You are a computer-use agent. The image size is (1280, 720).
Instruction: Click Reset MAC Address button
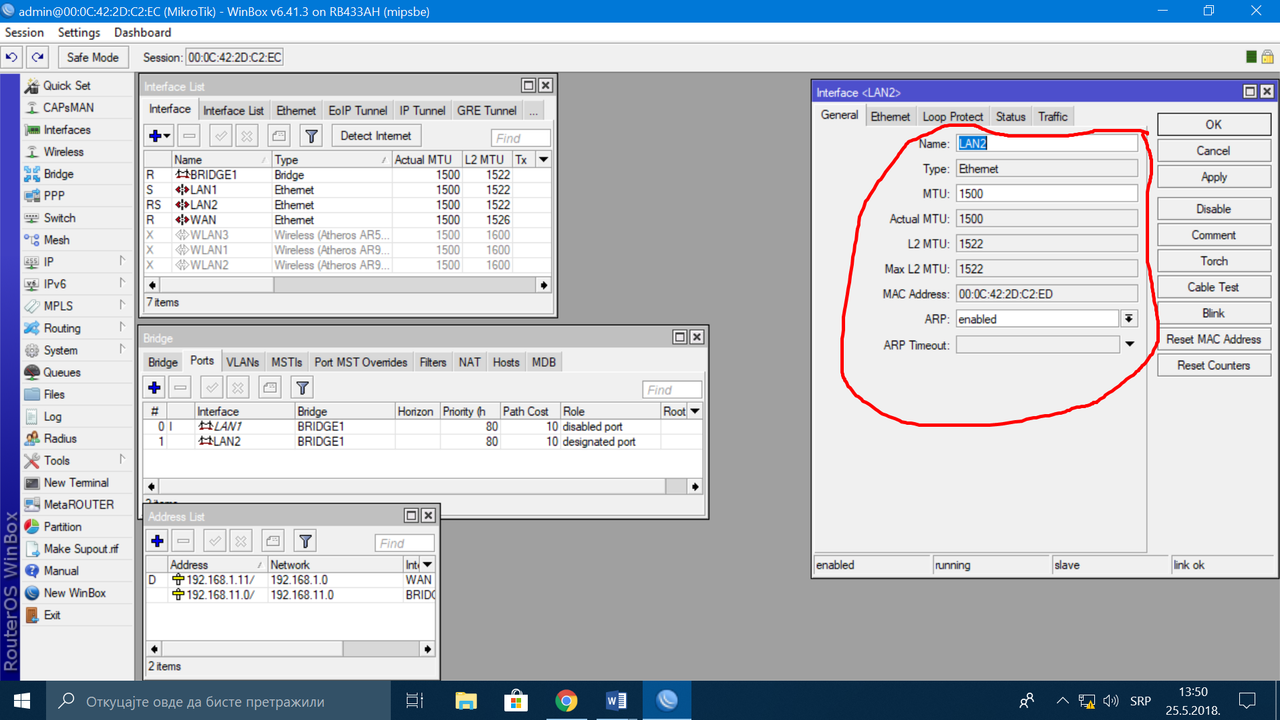[1213, 339]
